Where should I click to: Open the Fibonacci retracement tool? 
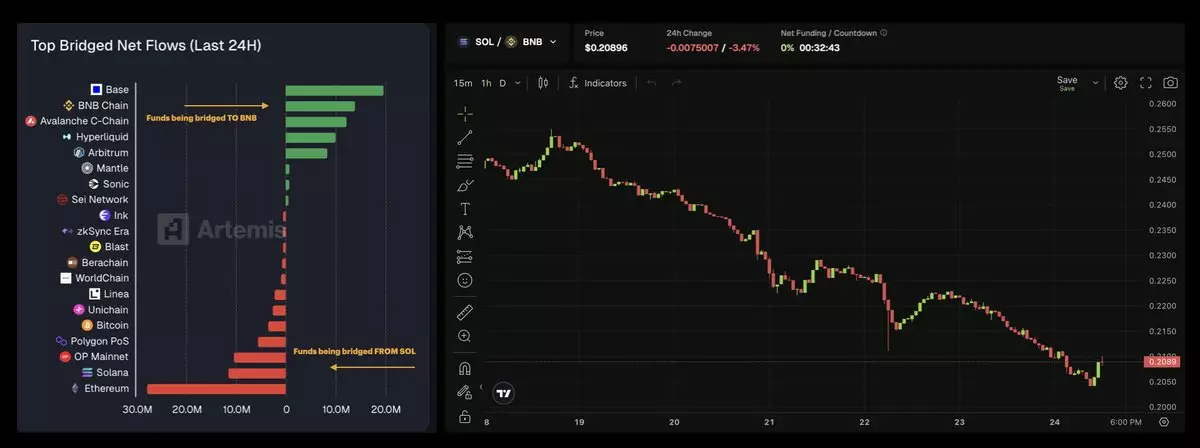[465, 161]
